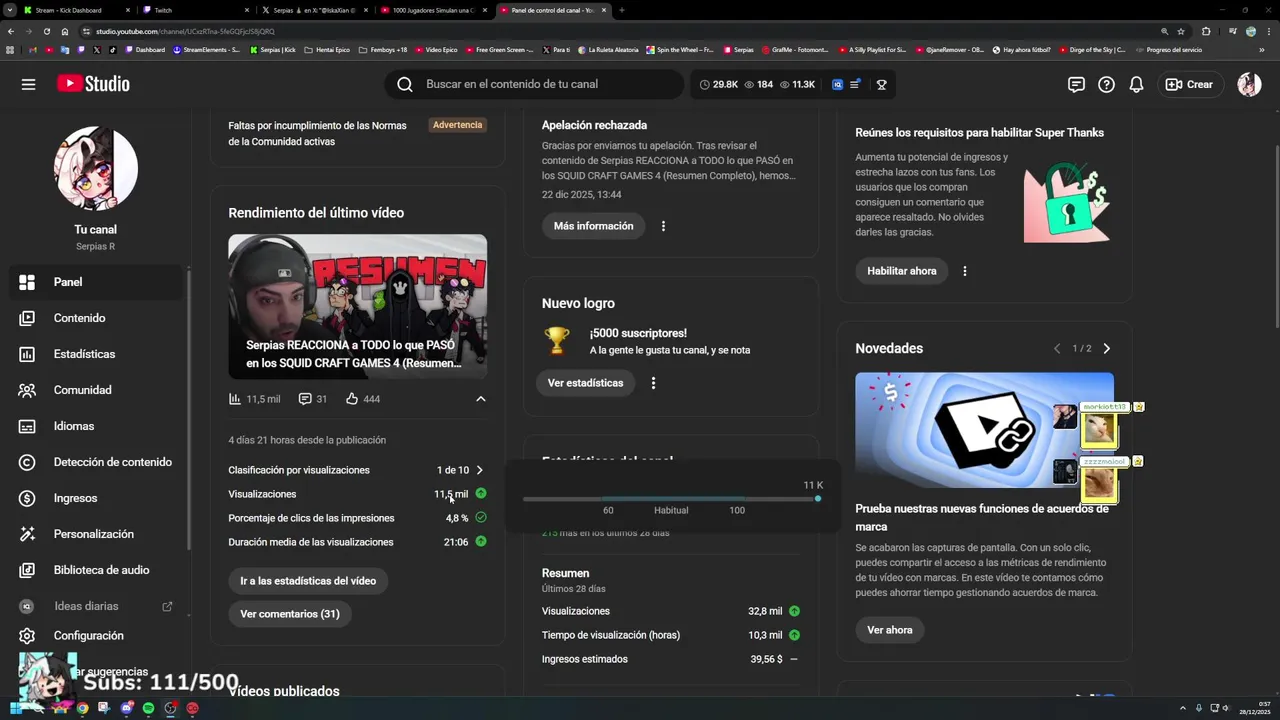Click the Personalización magic wand icon
Image resolution: width=1280 pixels, height=720 pixels.
(x=27, y=534)
